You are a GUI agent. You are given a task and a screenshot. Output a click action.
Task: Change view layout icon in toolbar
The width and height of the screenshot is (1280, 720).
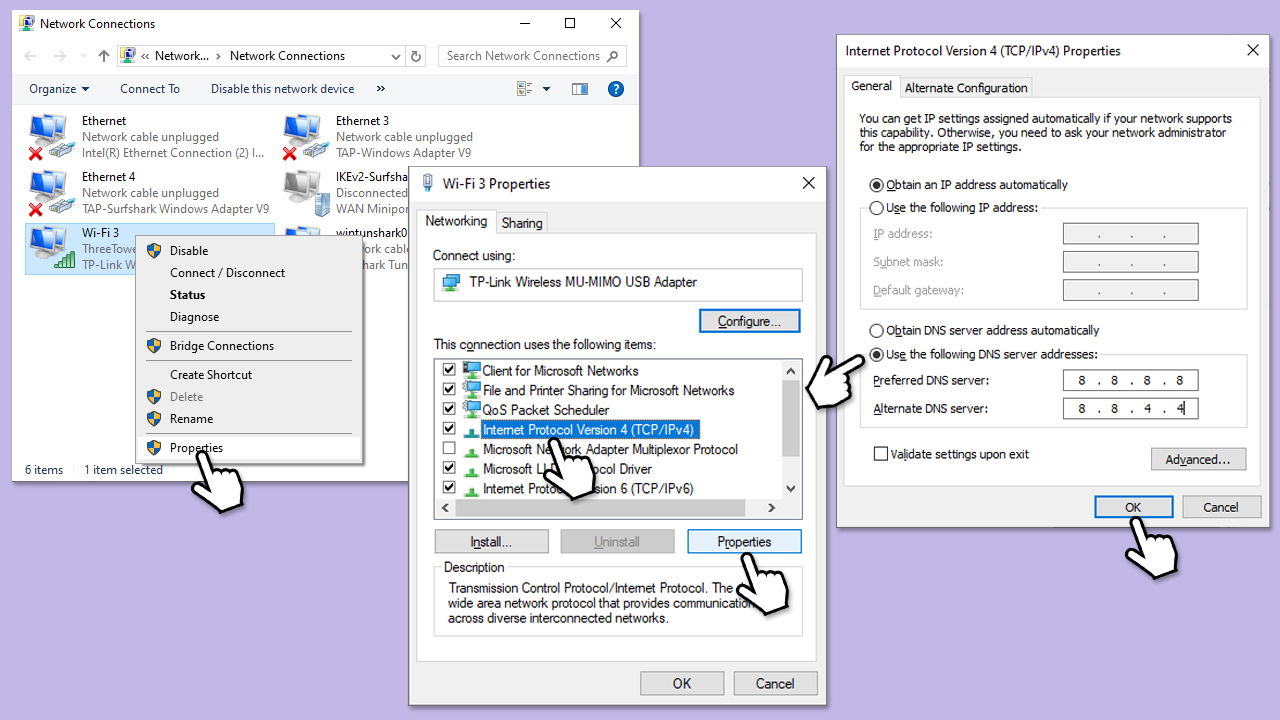(x=525, y=89)
